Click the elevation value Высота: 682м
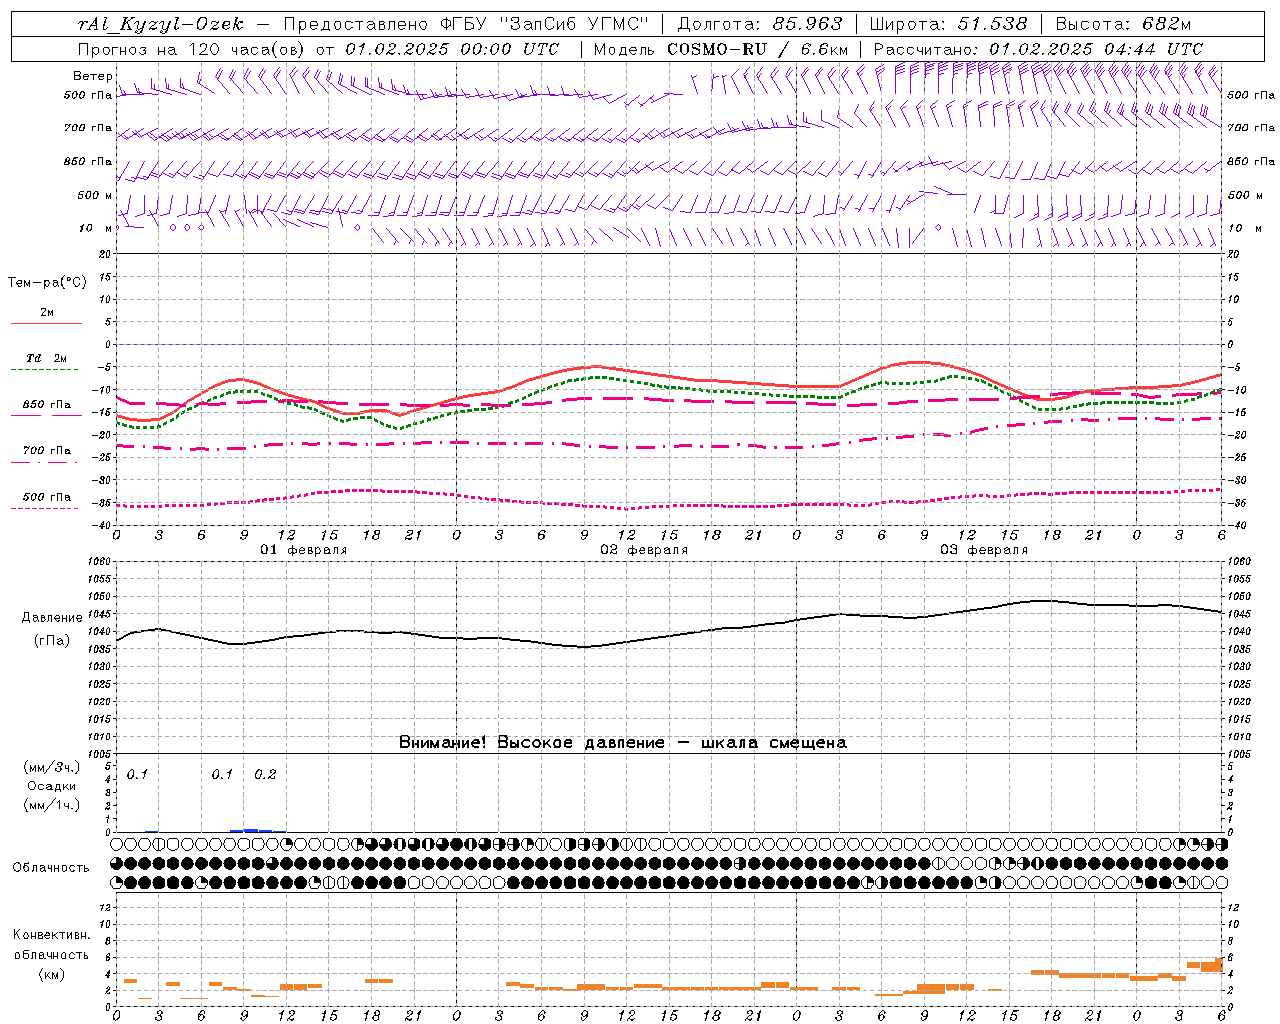The height and width of the screenshot is (1024, 1280). click(x=1123, y=24)
